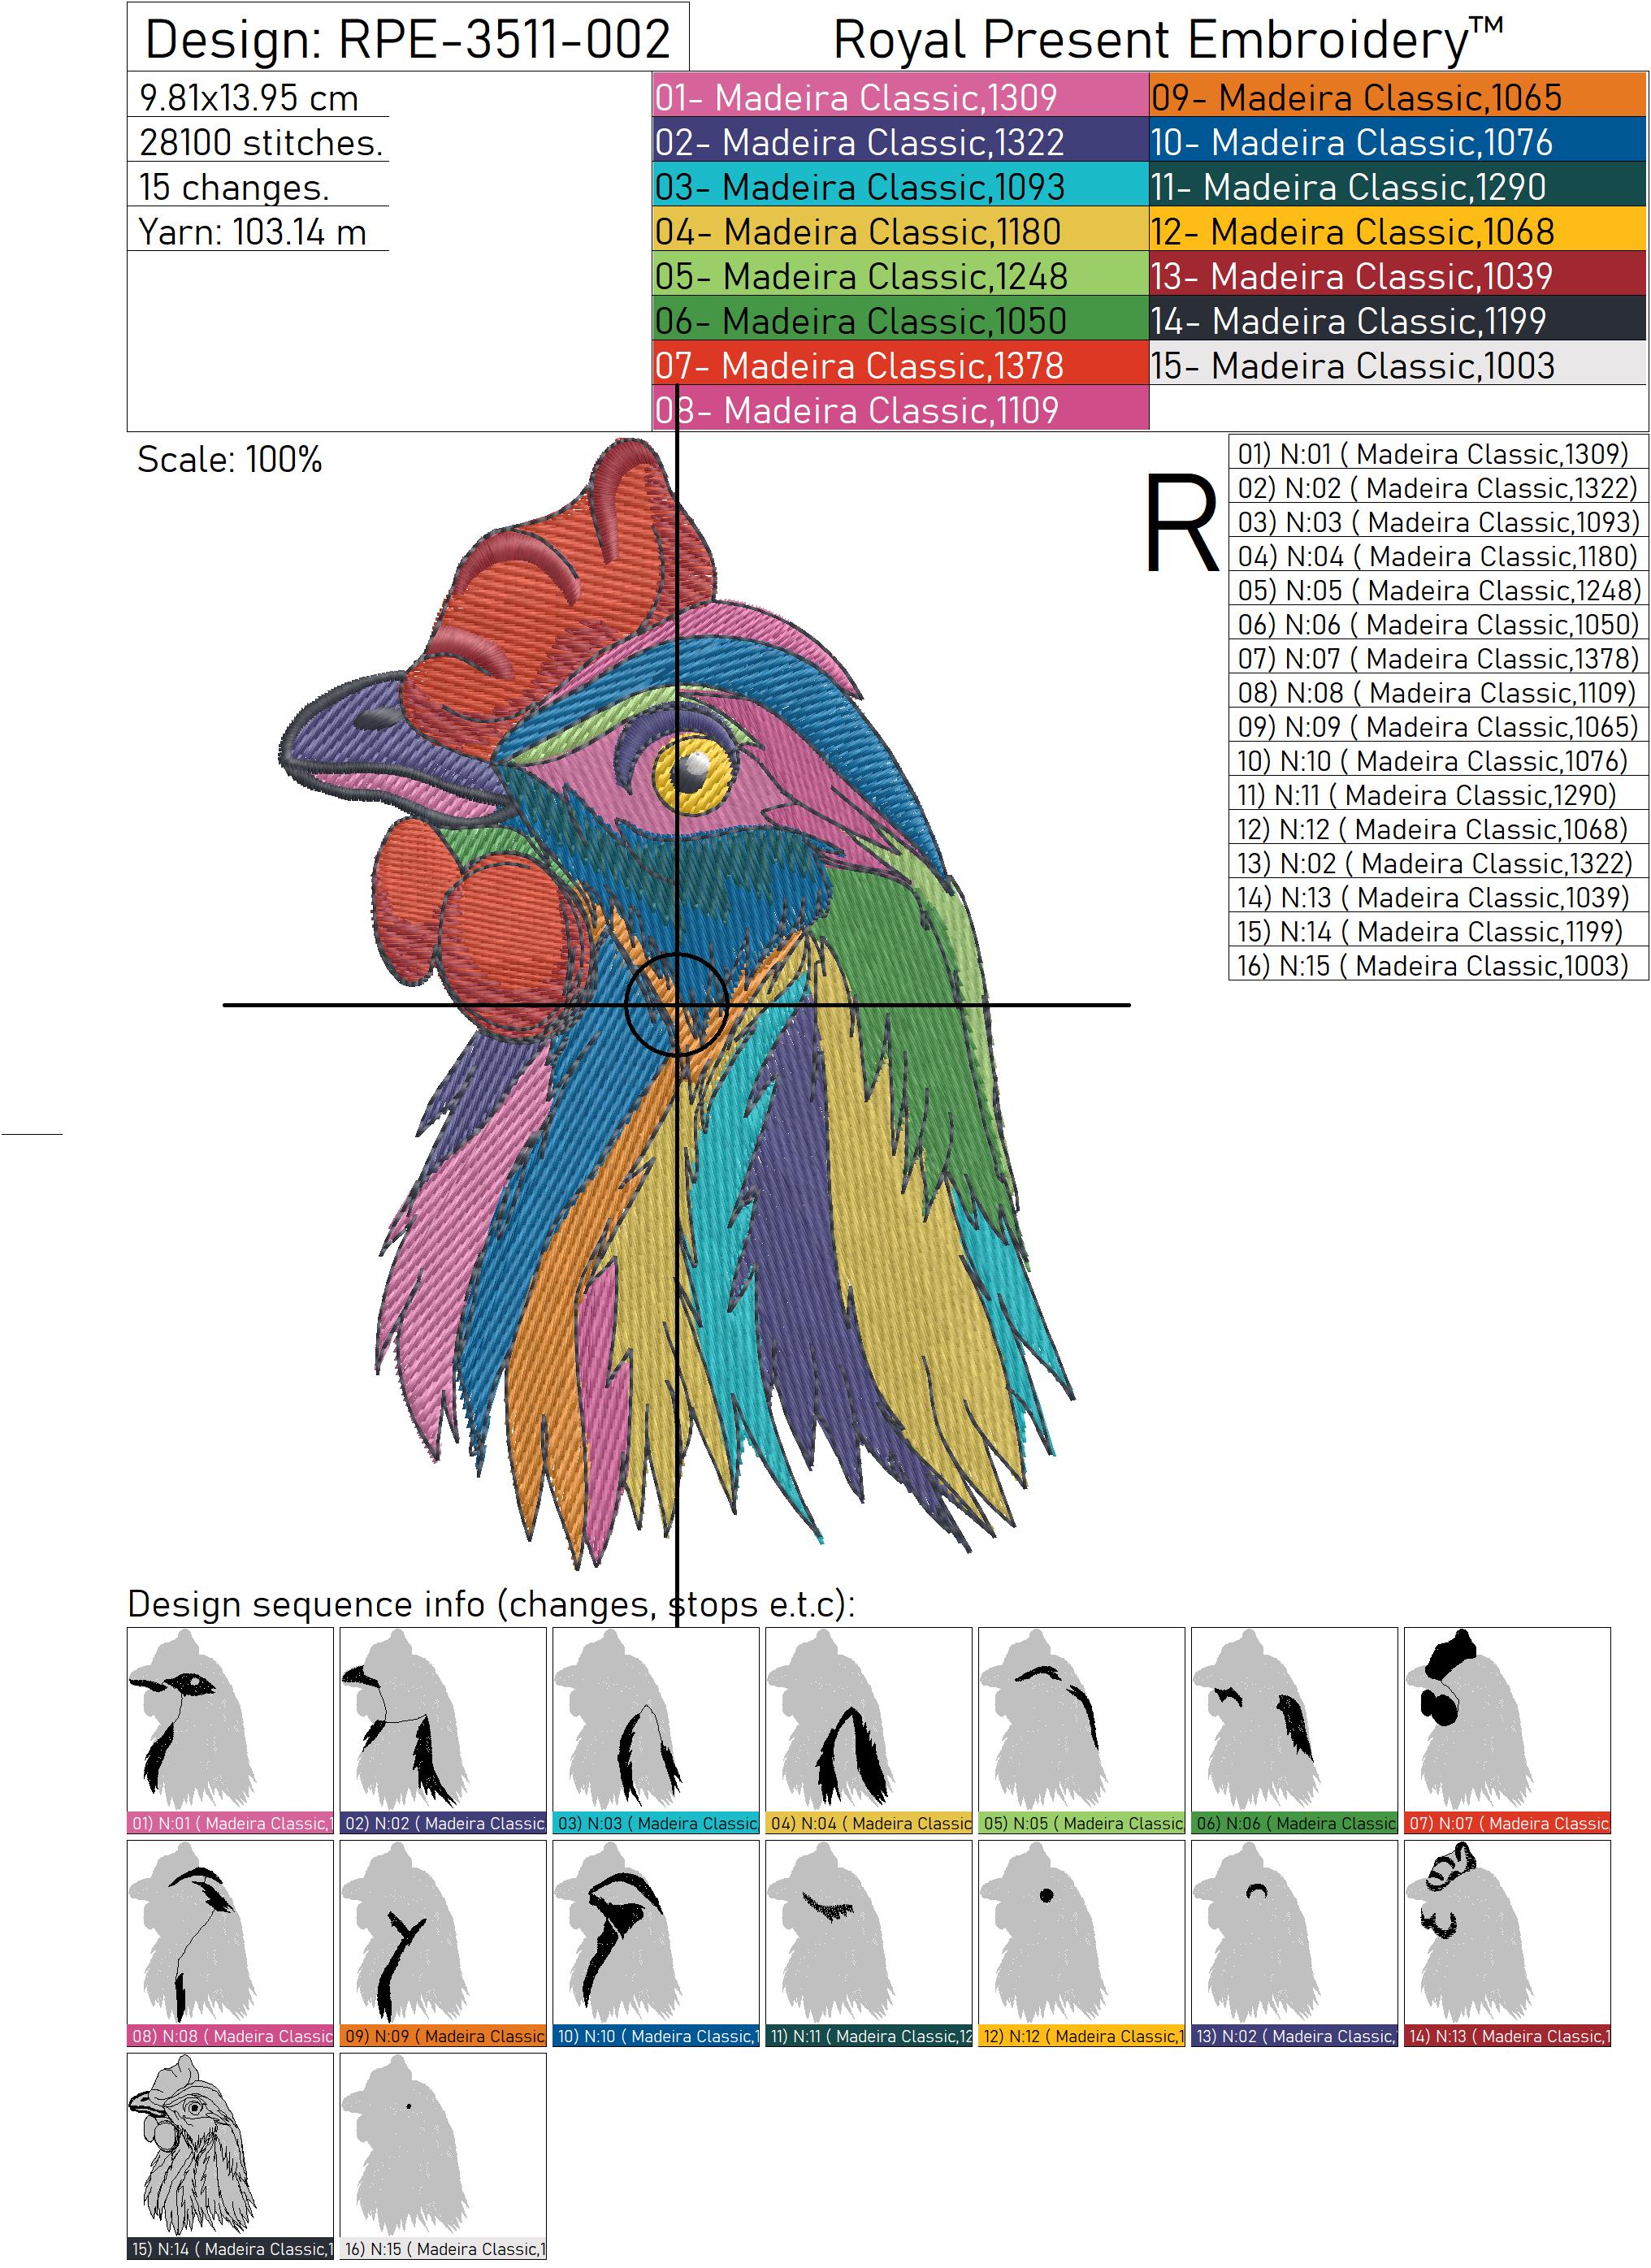Click list row '15) N:14 ( Madeira Classic,1199)'
Viewport: 1651px width, 2268px height.
tap(1438, 931)
